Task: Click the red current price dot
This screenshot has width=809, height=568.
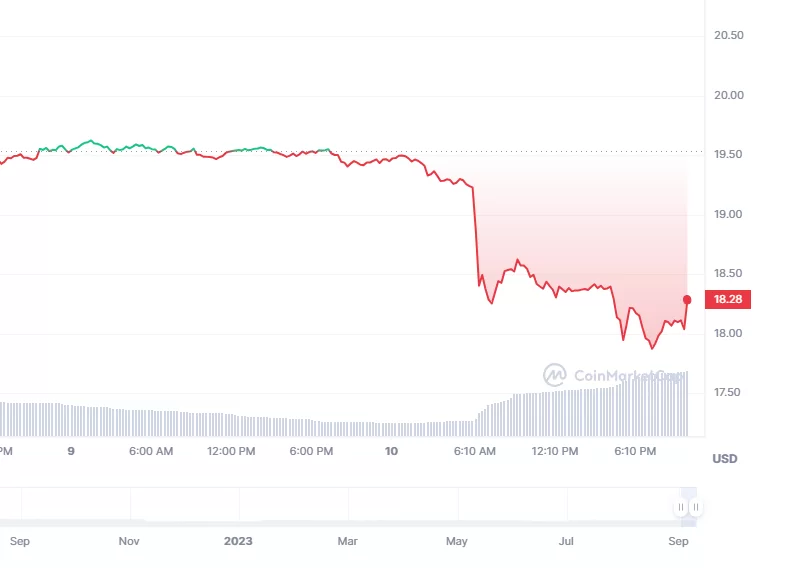Action: (687, 299)
